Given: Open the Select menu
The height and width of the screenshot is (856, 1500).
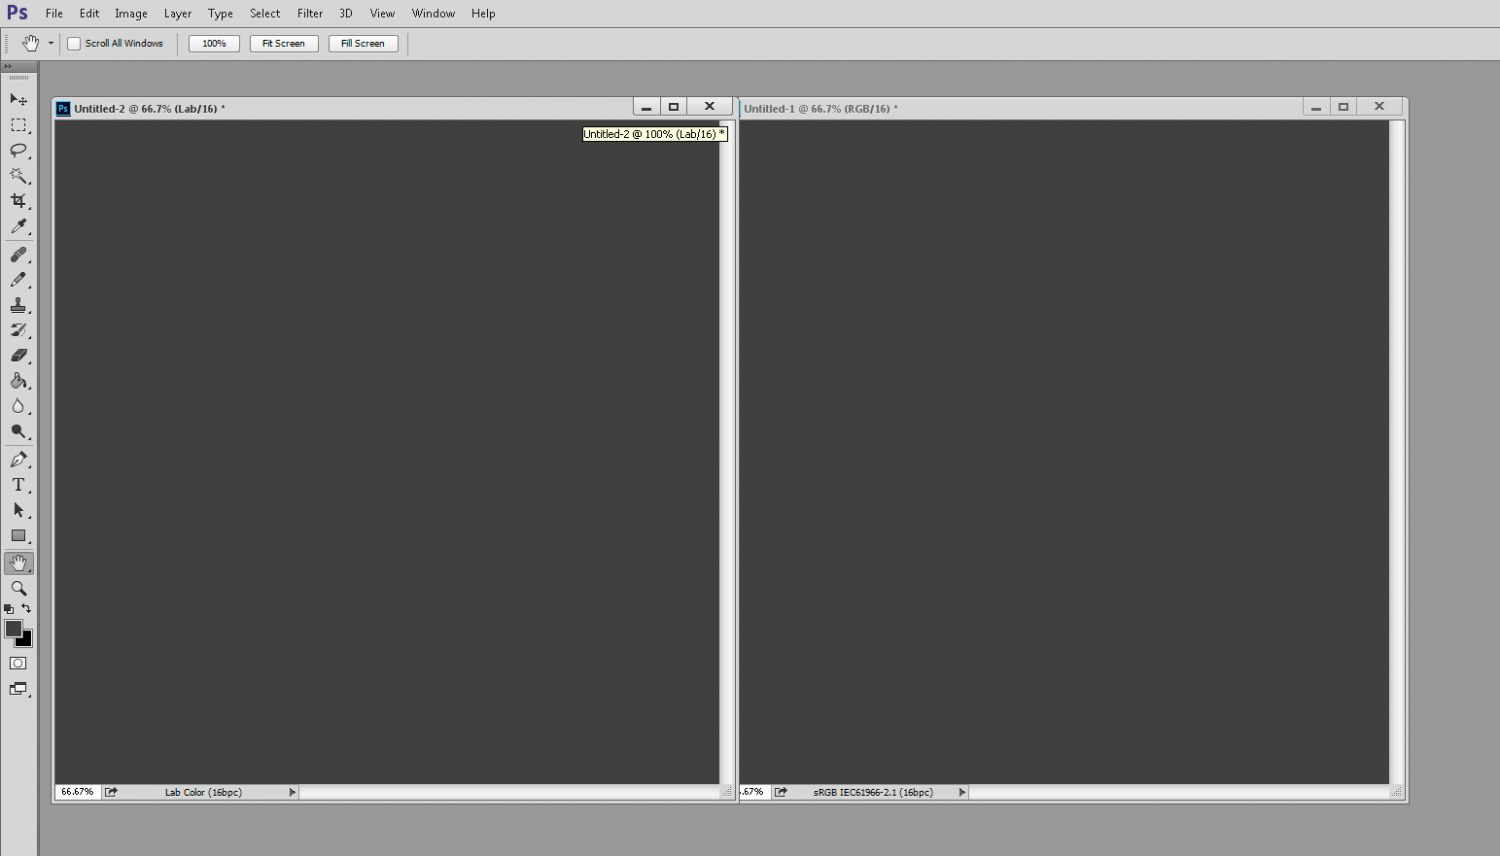Looking at the screenshot, I should (265, 13).
